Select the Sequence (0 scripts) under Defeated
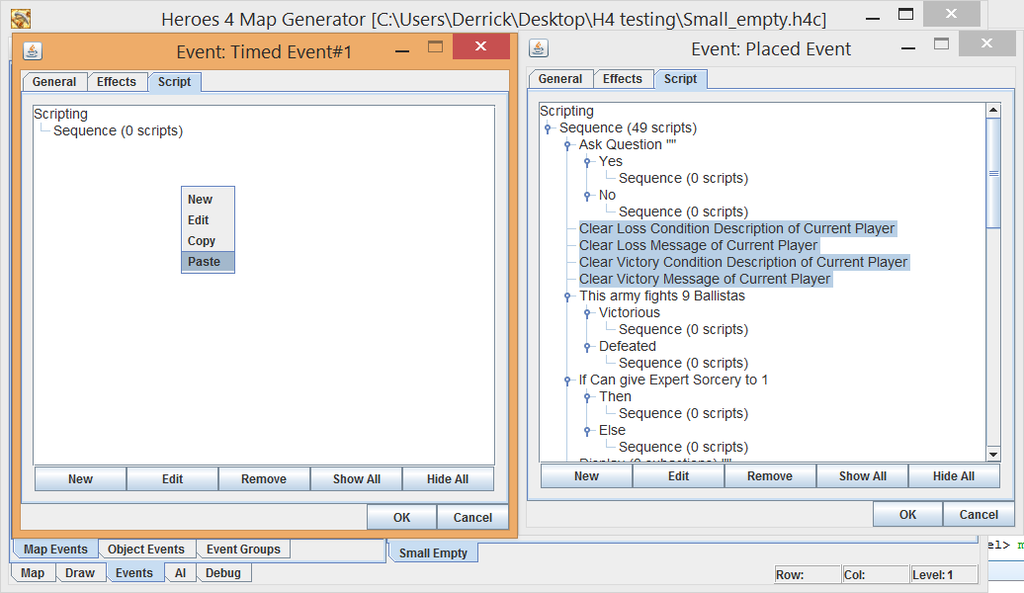Image resolution: width=1024 pixels, height=593 pixels. [x=683, y=363]
